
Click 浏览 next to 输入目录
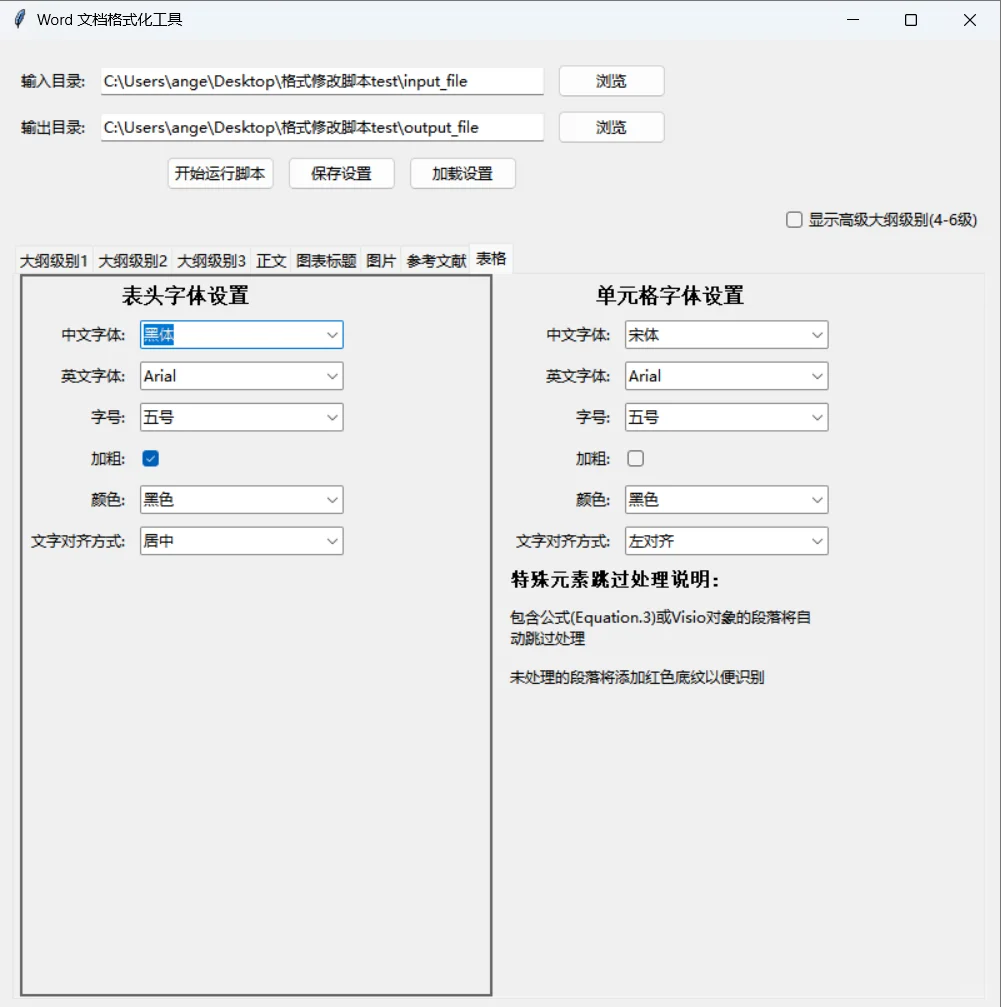(610, 81)
